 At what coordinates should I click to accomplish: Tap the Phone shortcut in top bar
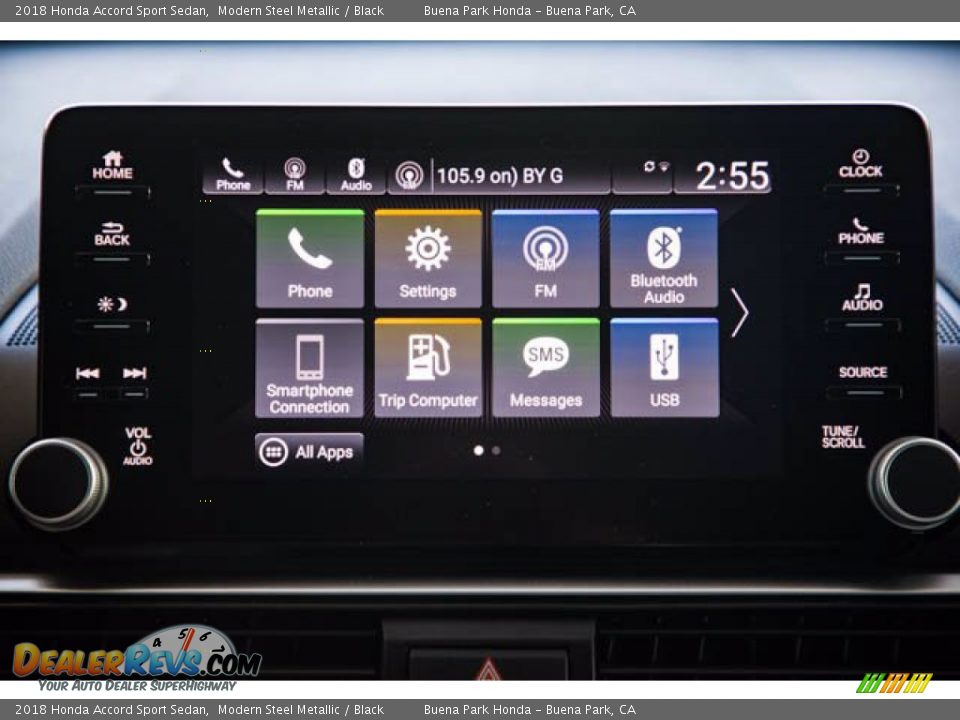tap(233, 175)
